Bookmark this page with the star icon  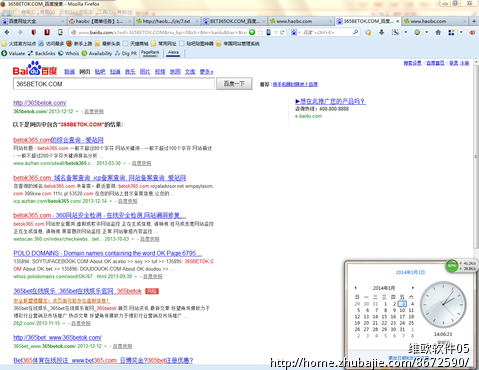coord(260,32)
